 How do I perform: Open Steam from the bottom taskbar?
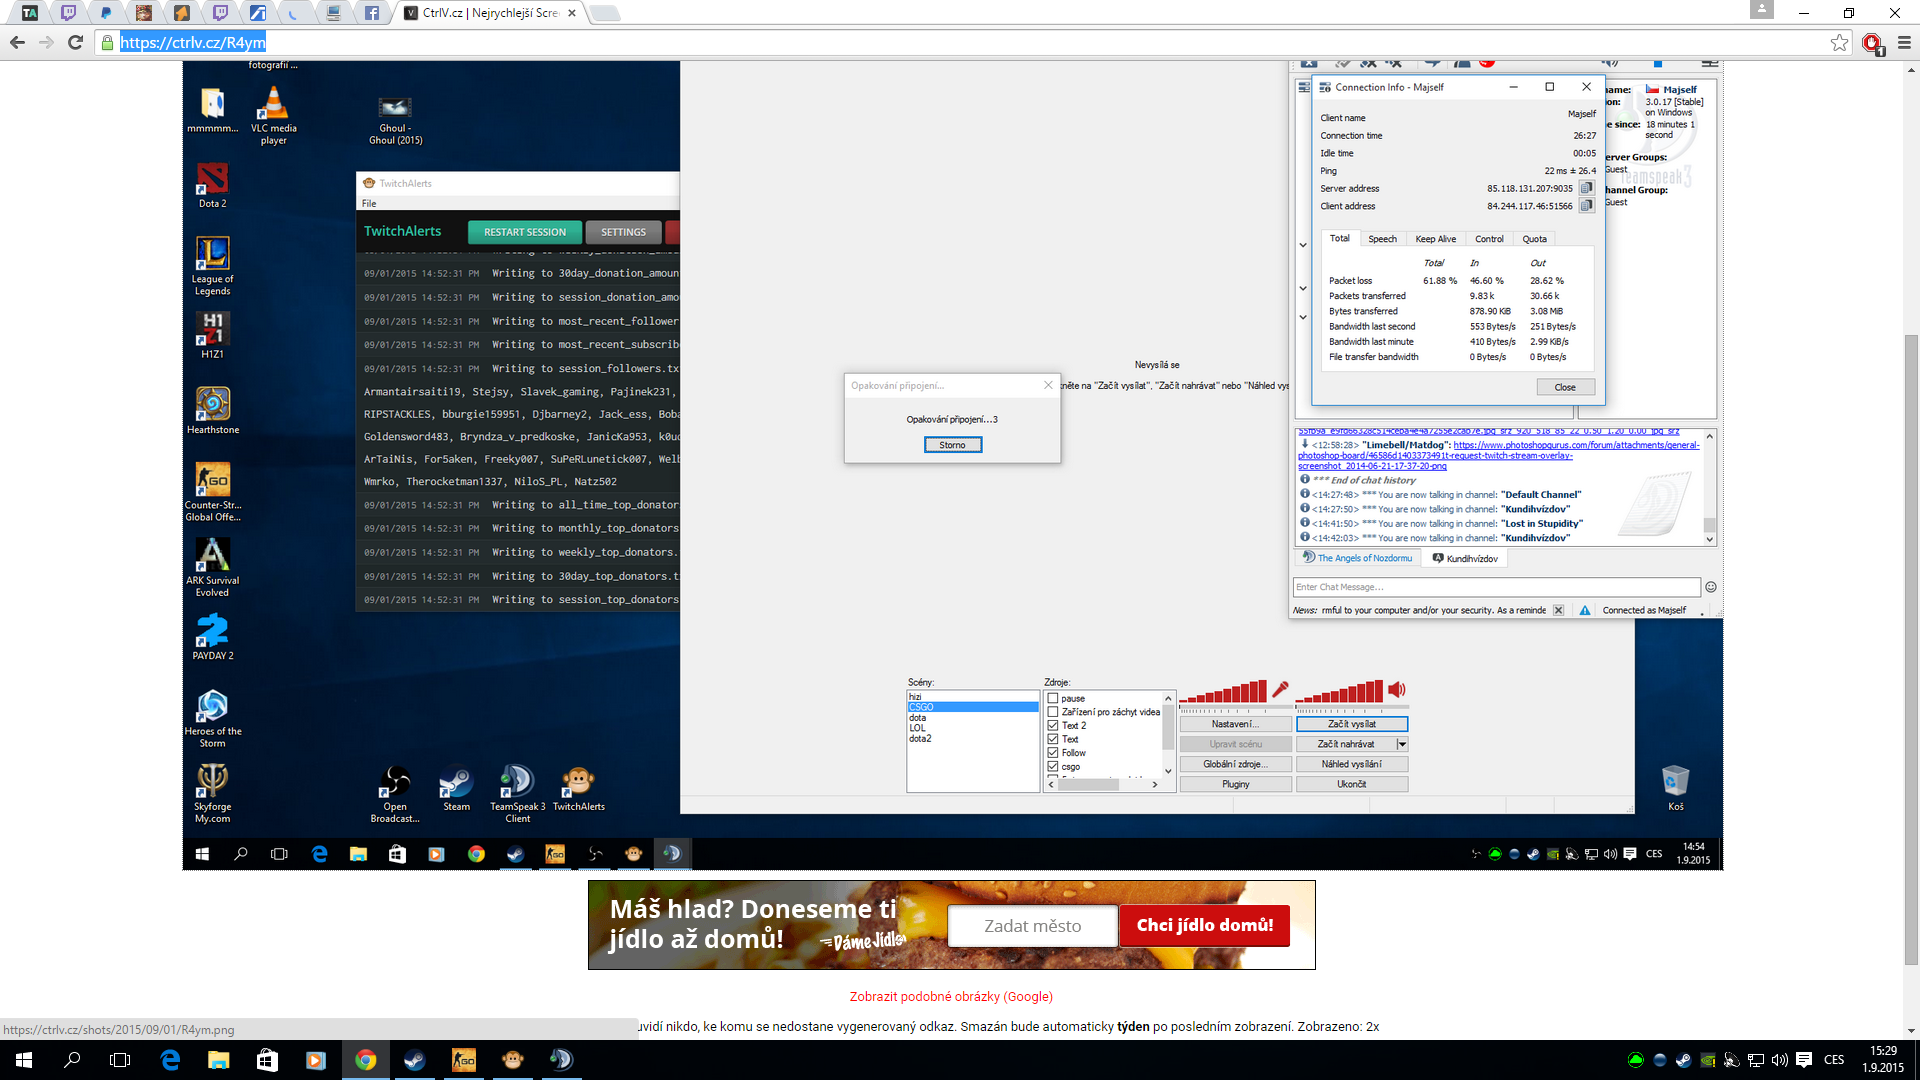tap(414, 1060)
